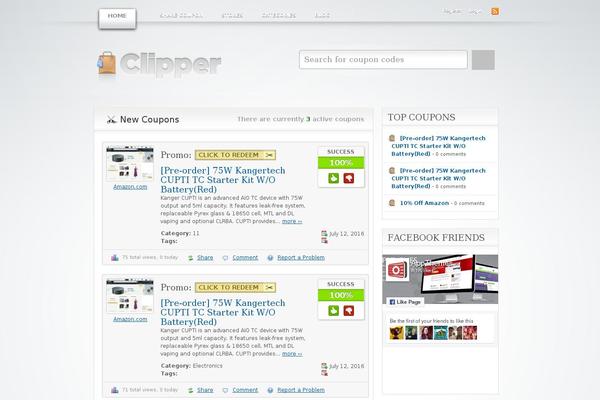This screenshot has height=400, width=600.
Task: Open the Kangertech coupon title in Electronics category
Action: point(223,312)
